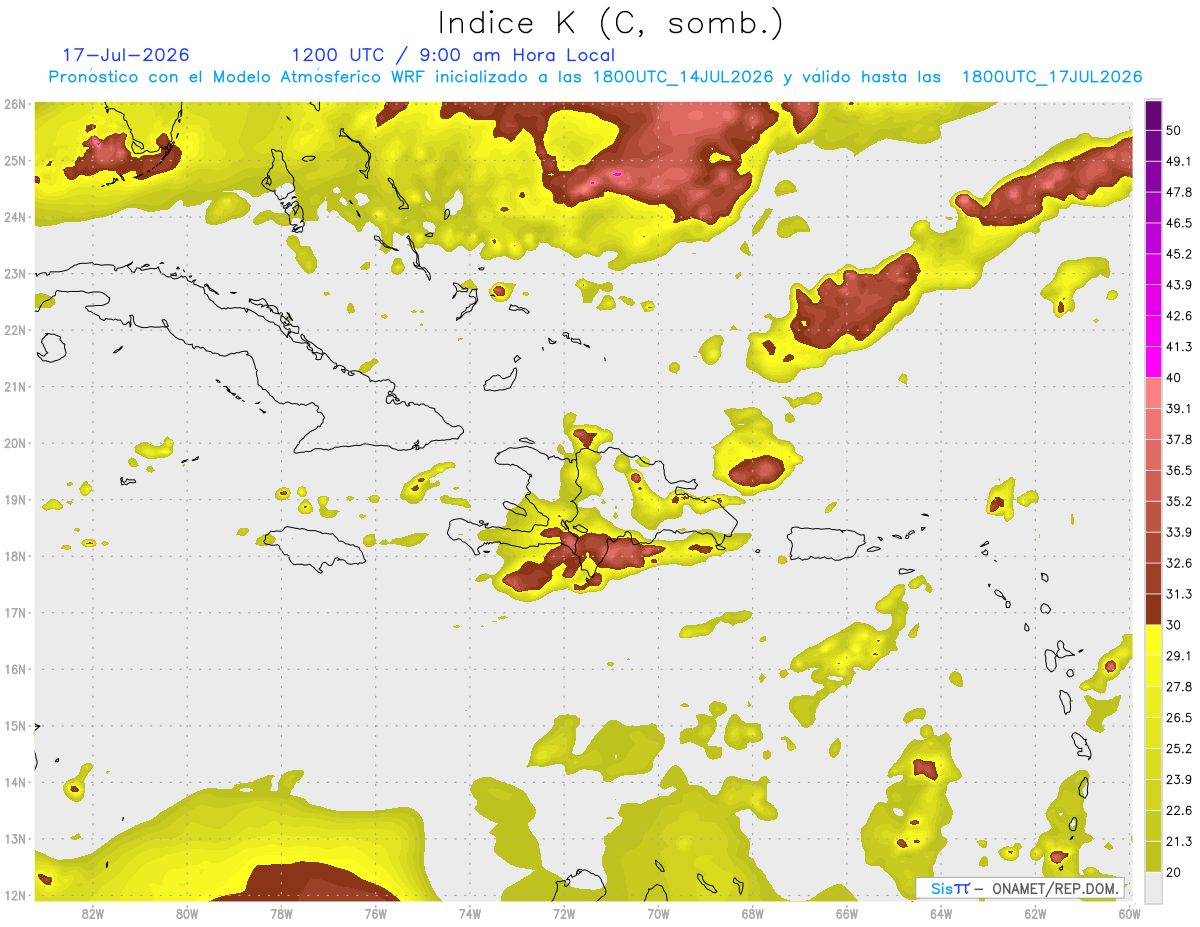This screenshot has height=927, width=1200.
Task: Click the colorbar value "43.9"
Action: (1179, 285)
